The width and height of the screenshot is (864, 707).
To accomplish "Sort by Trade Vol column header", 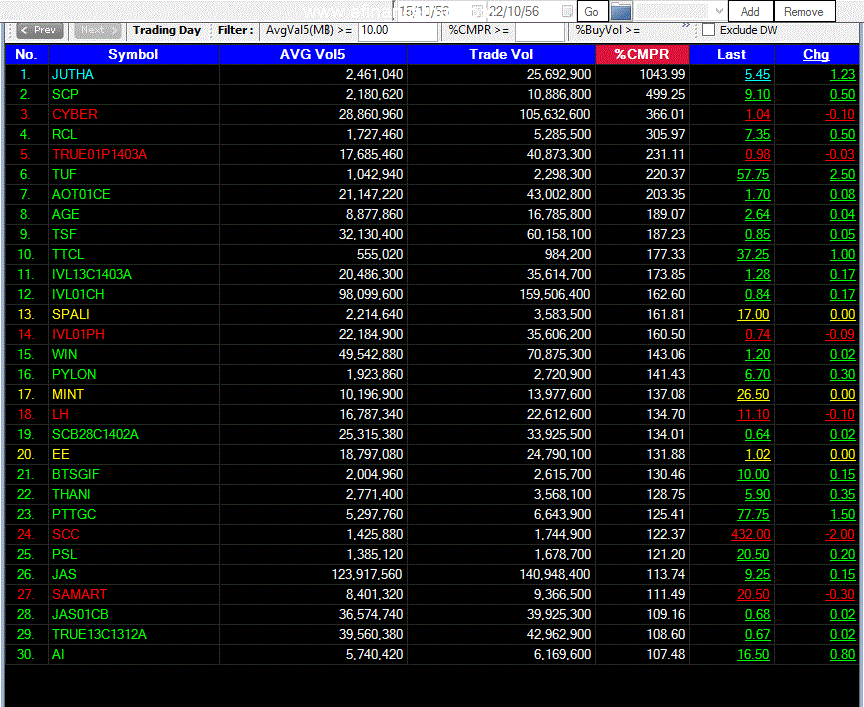I will (x=501, y=55).
